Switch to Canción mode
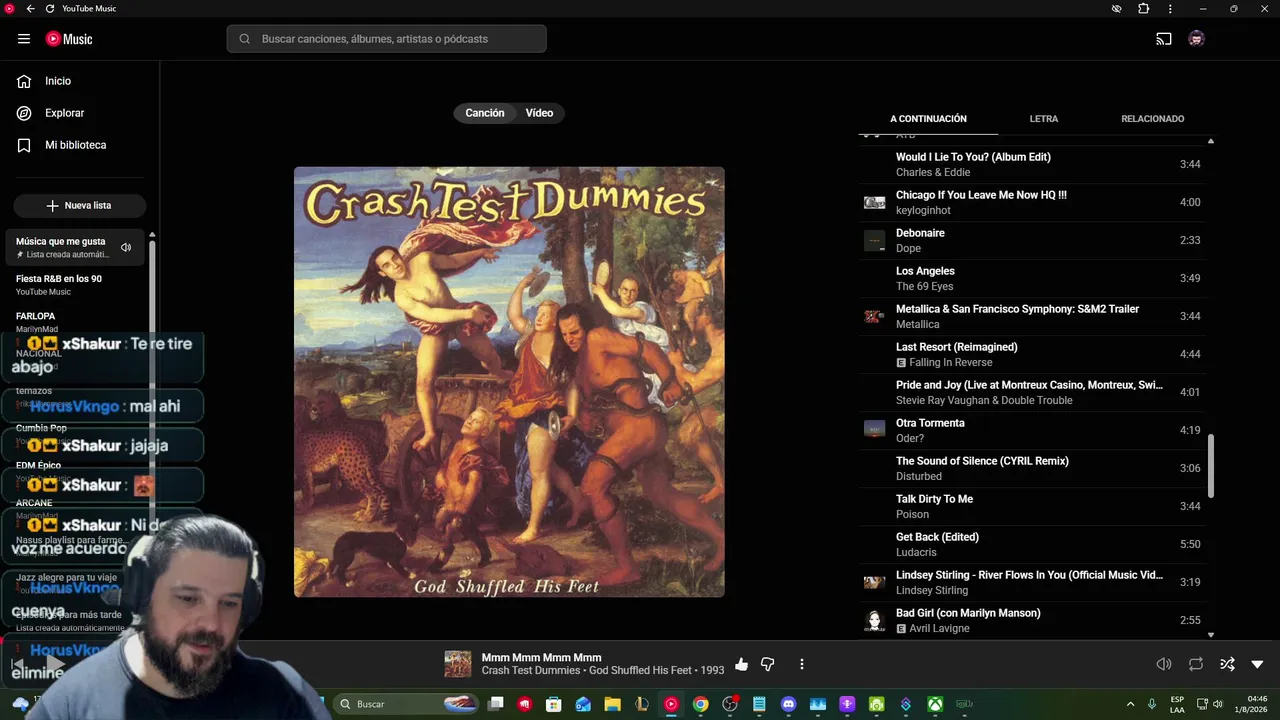This screenshot has height=720, width=1280. coord(485,113)
